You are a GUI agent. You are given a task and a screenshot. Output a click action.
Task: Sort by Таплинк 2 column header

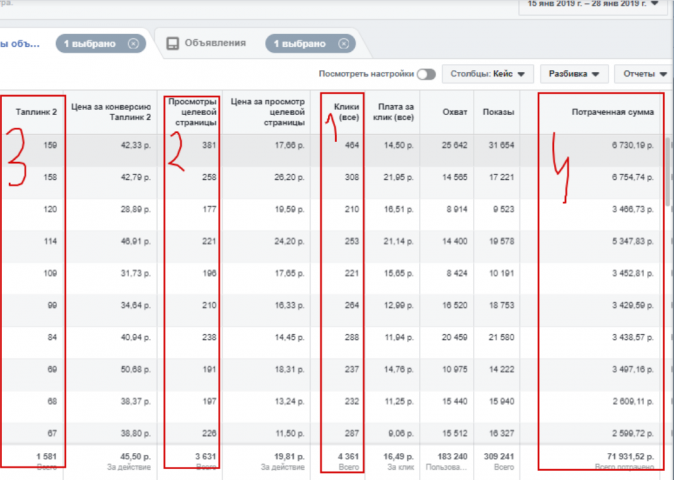pos(36,112)
